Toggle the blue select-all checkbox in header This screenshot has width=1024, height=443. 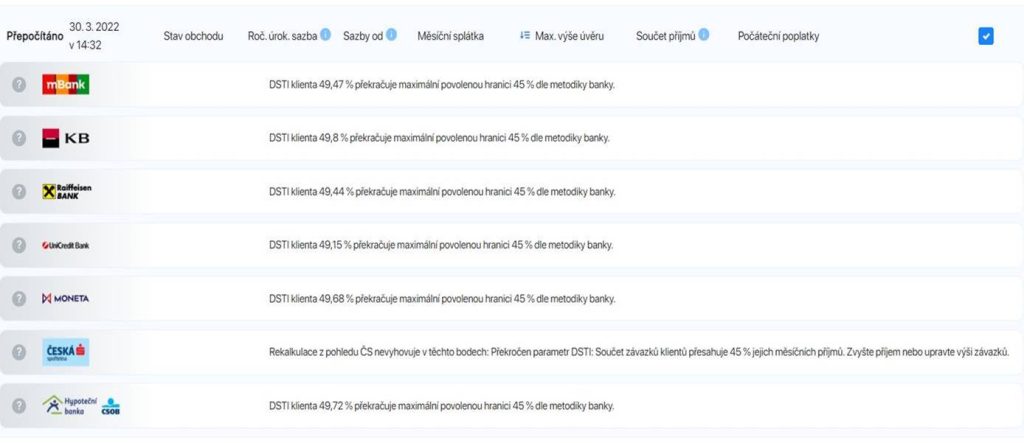coord(985,37)
